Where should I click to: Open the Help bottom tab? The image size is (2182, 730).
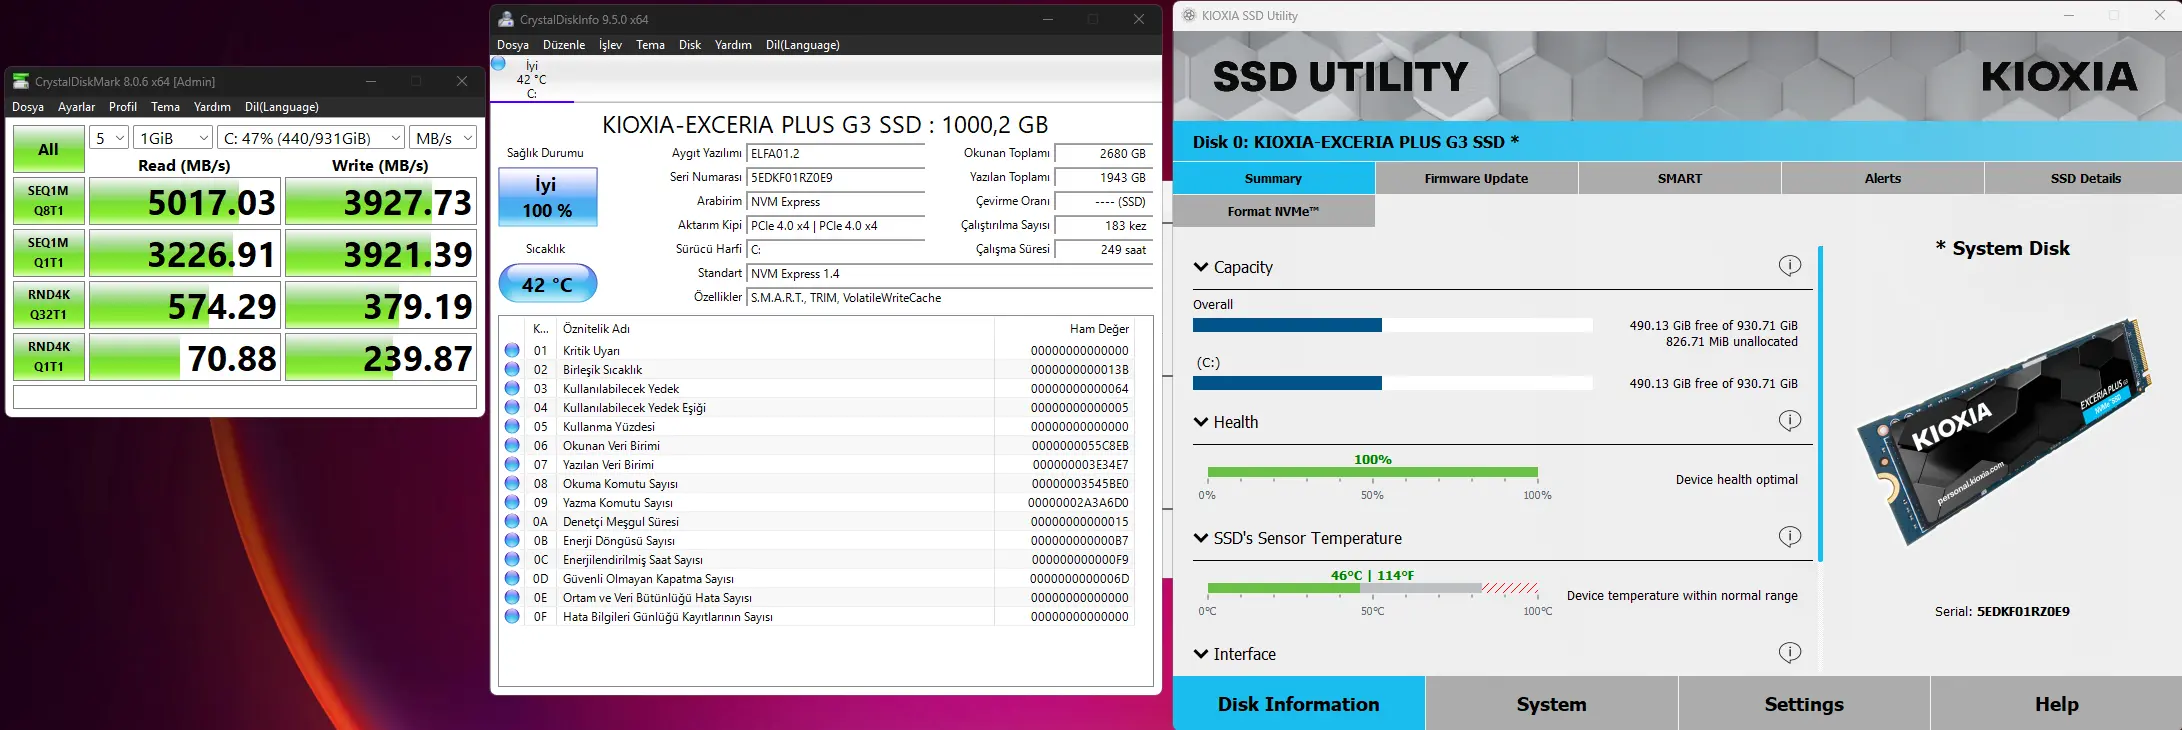pos(2056,703)
